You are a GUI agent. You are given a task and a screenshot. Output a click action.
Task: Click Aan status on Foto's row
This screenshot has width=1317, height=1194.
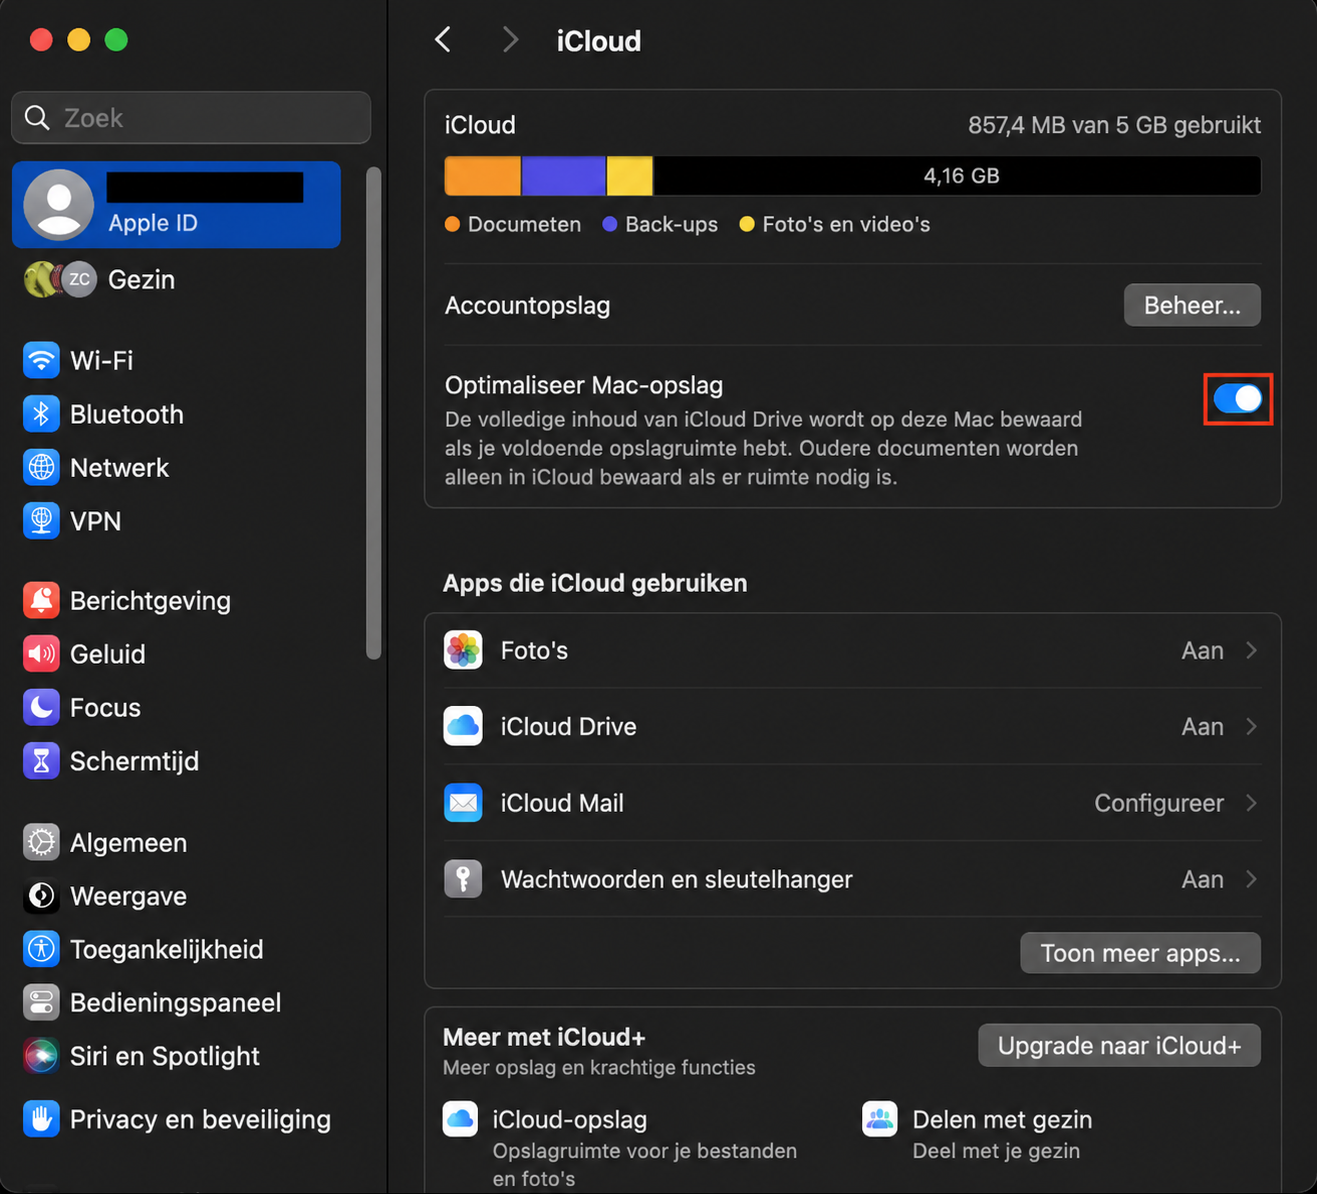point(1202,650)
